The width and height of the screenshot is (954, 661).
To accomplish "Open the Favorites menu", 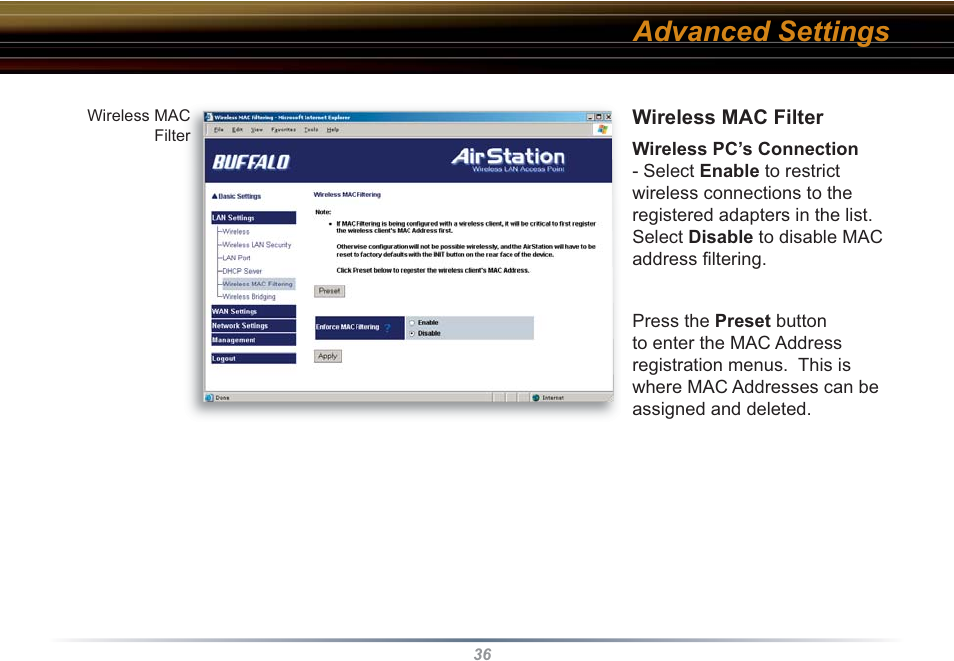I will [283, 129].
